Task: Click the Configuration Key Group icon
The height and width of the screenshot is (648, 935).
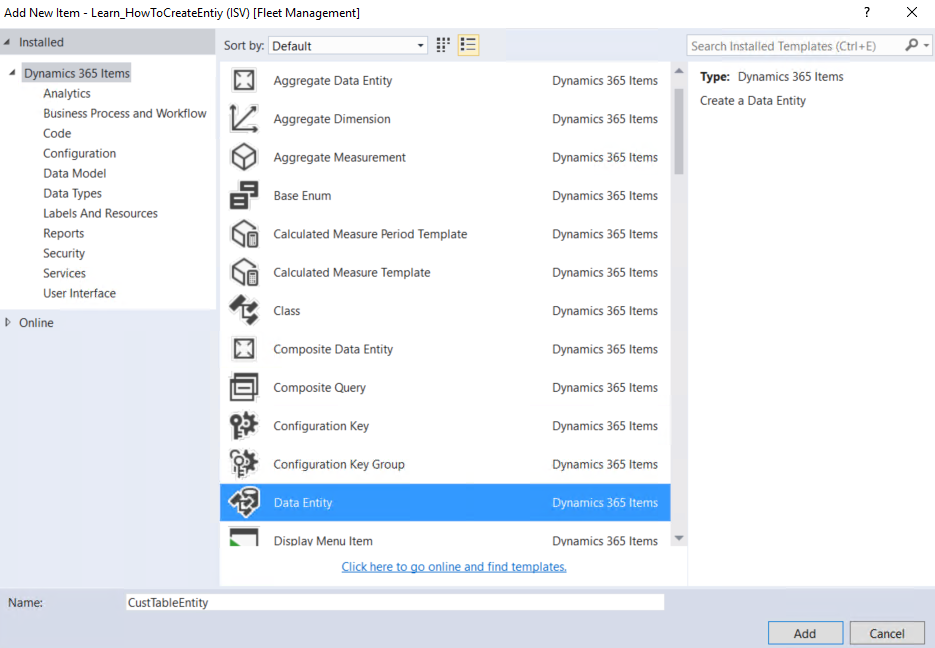Action: pos(244,464)
